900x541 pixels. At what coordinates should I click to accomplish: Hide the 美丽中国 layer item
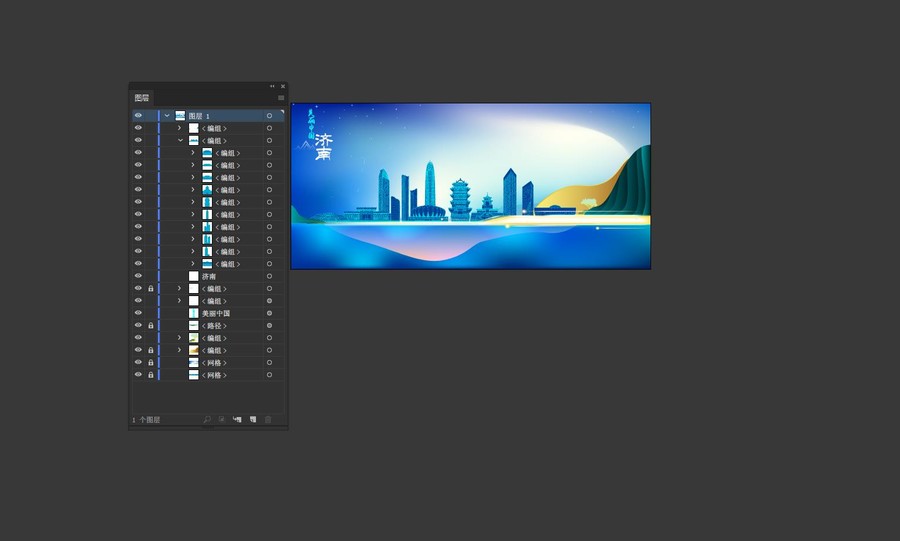click(138, 313)
